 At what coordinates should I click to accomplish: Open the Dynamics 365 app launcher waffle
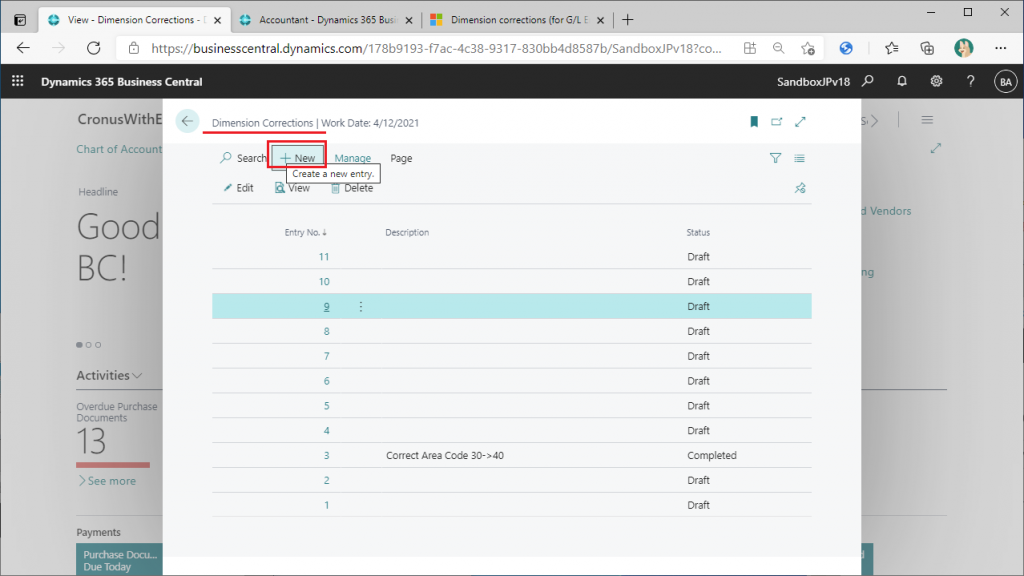coord(18,81)
